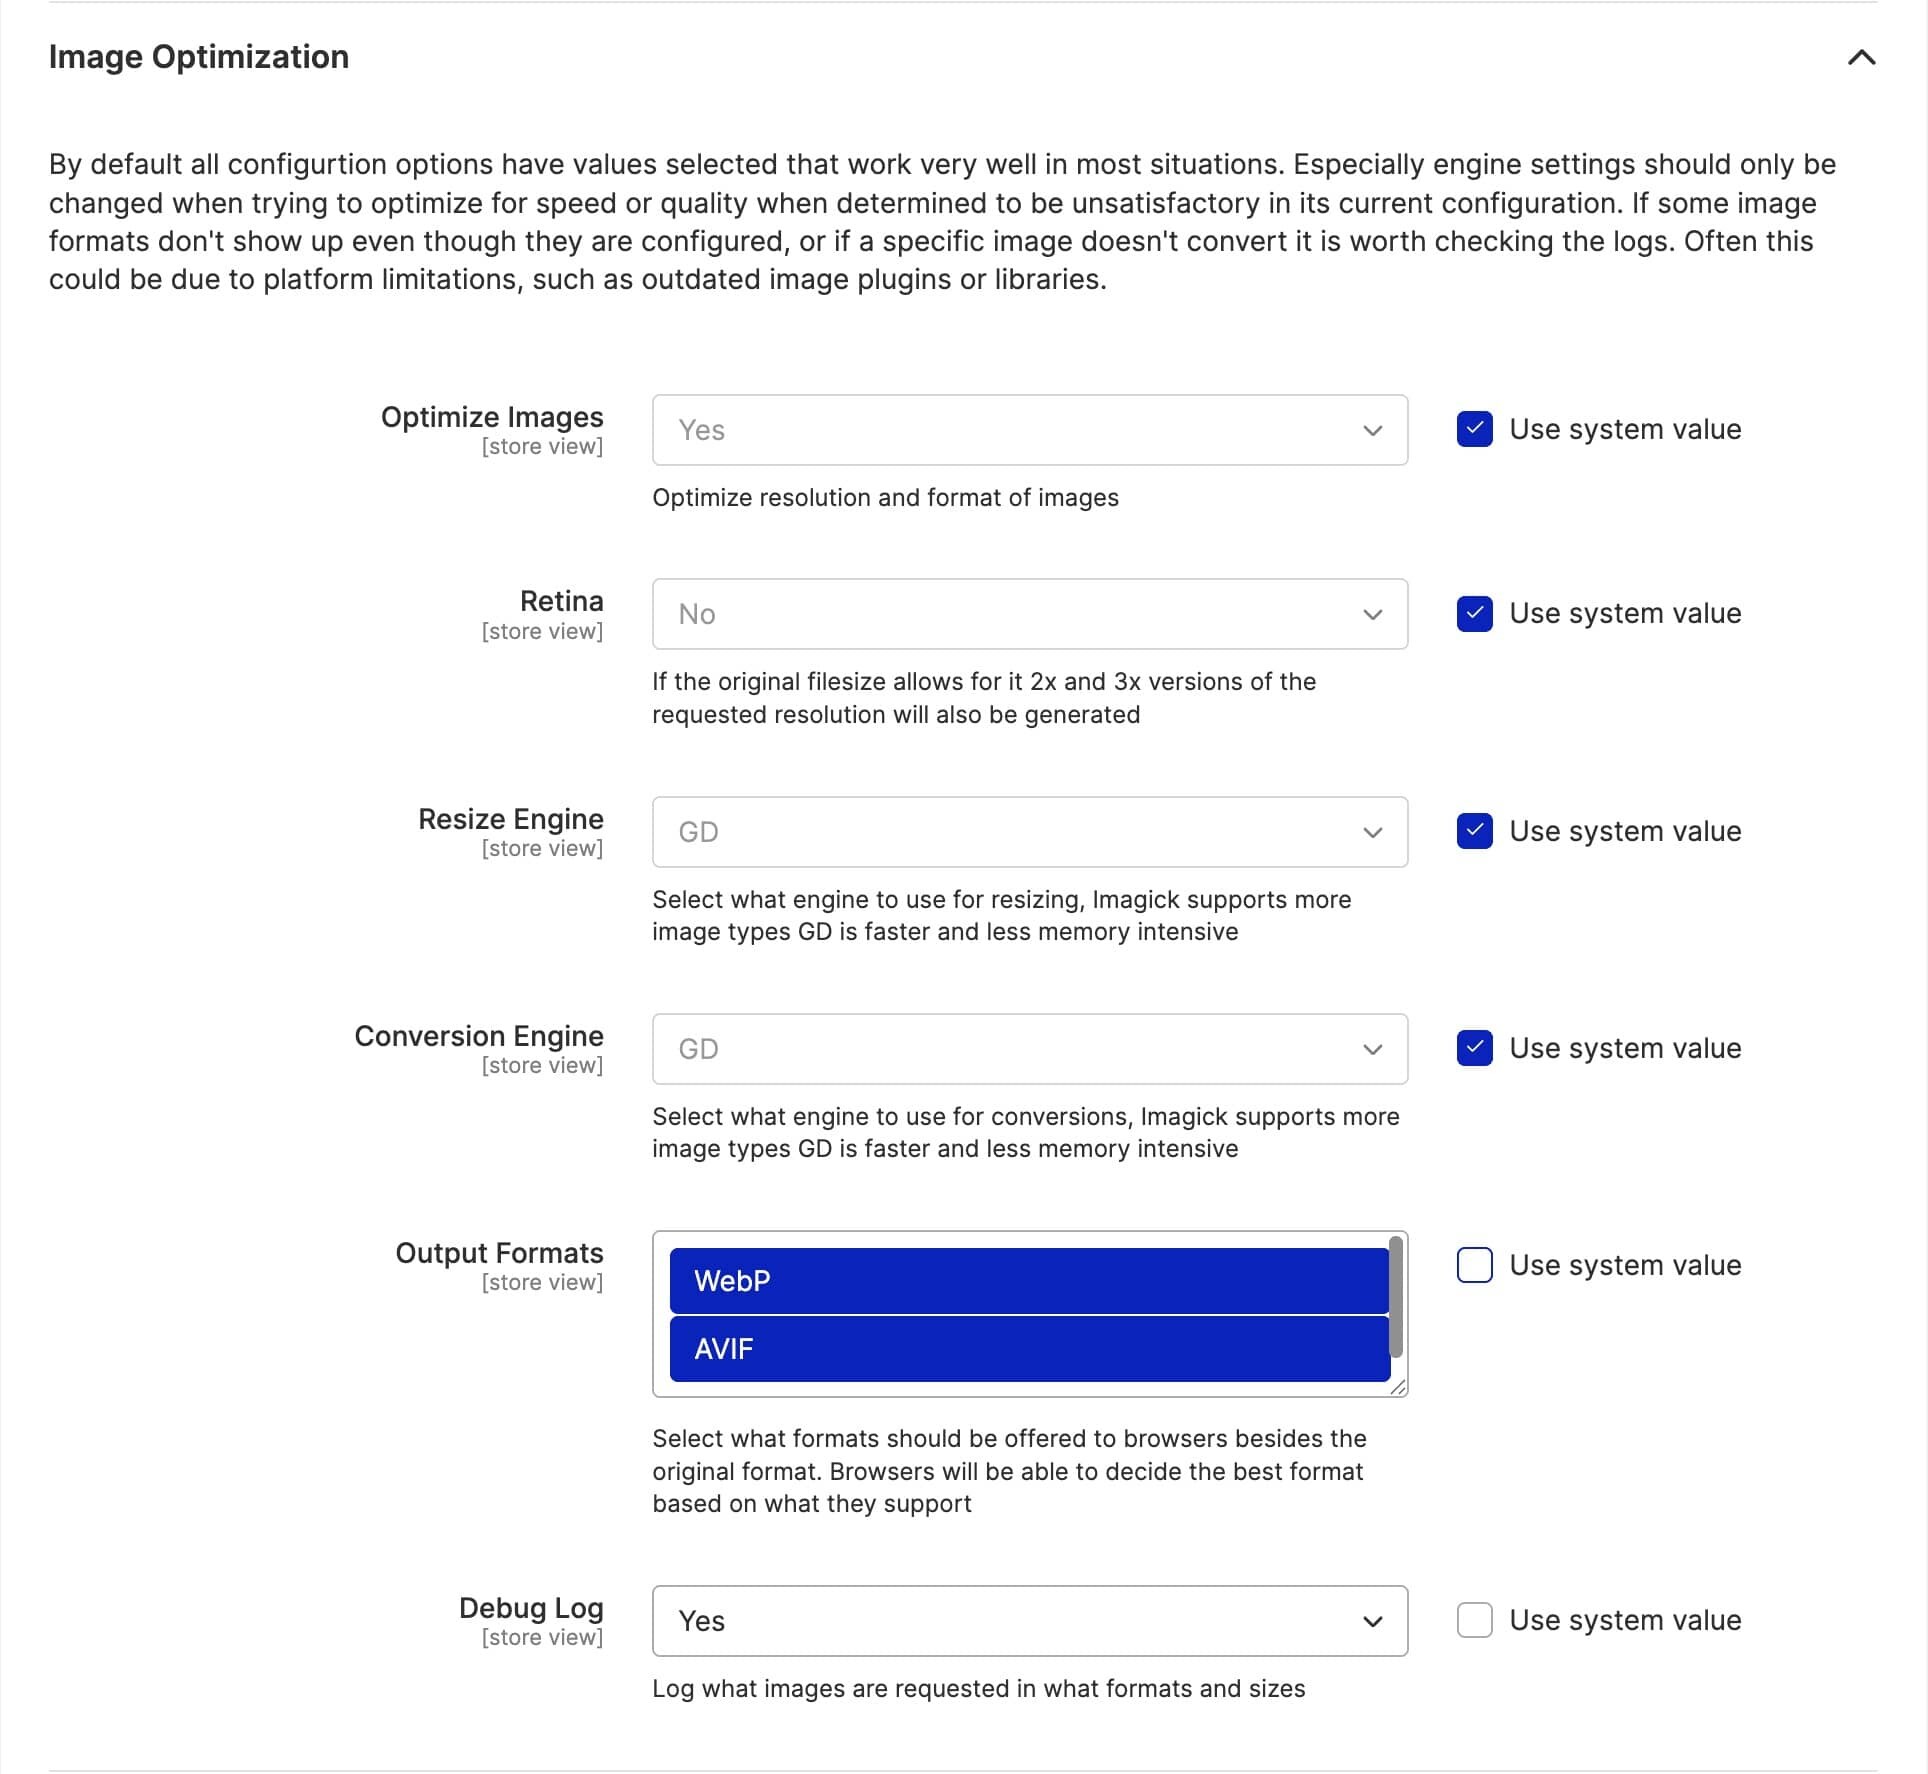Click the Retina dropdown arrow icon

(x=1373, y=614)
